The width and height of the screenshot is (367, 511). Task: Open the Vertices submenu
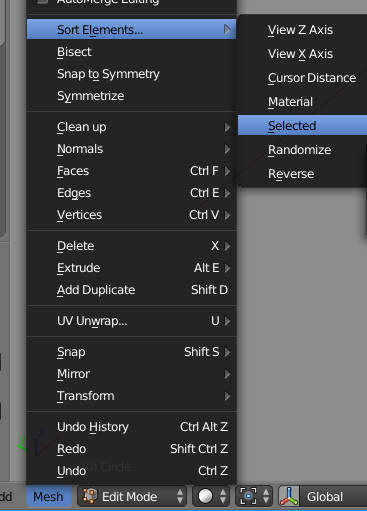(x=131, y=215)
